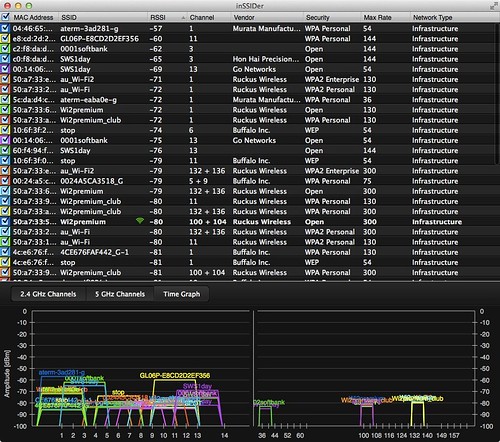Click the green connected Wi-Fi icon
This screenshot has width=500, height=442.
click(140, 221)
